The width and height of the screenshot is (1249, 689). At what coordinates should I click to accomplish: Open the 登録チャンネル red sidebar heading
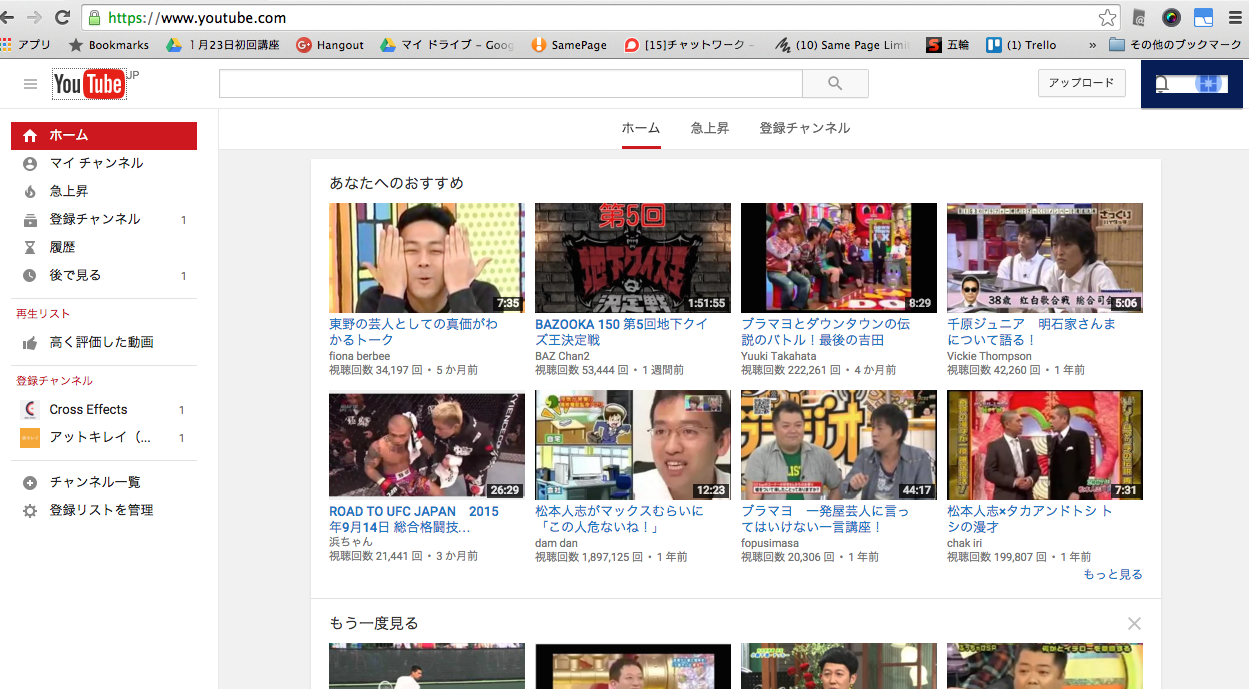[54, 381]
